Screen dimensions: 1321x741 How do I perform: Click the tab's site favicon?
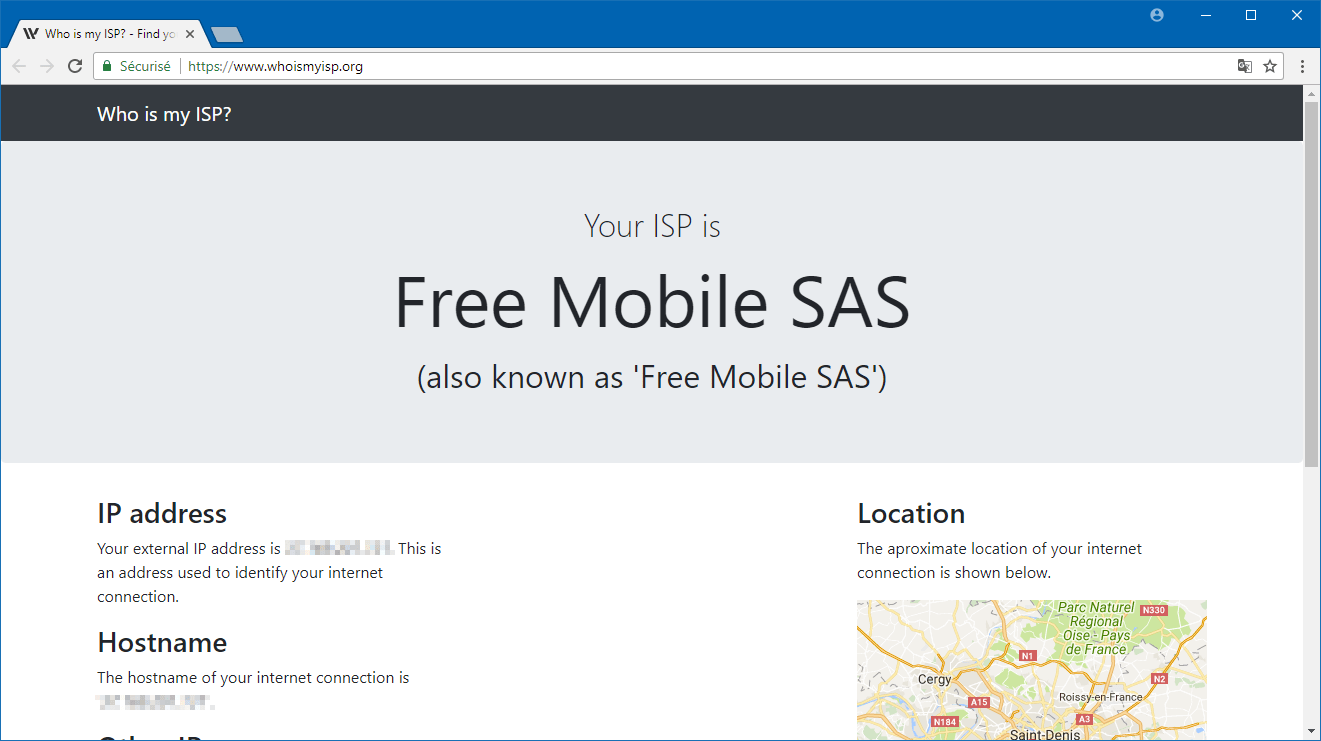31,34
